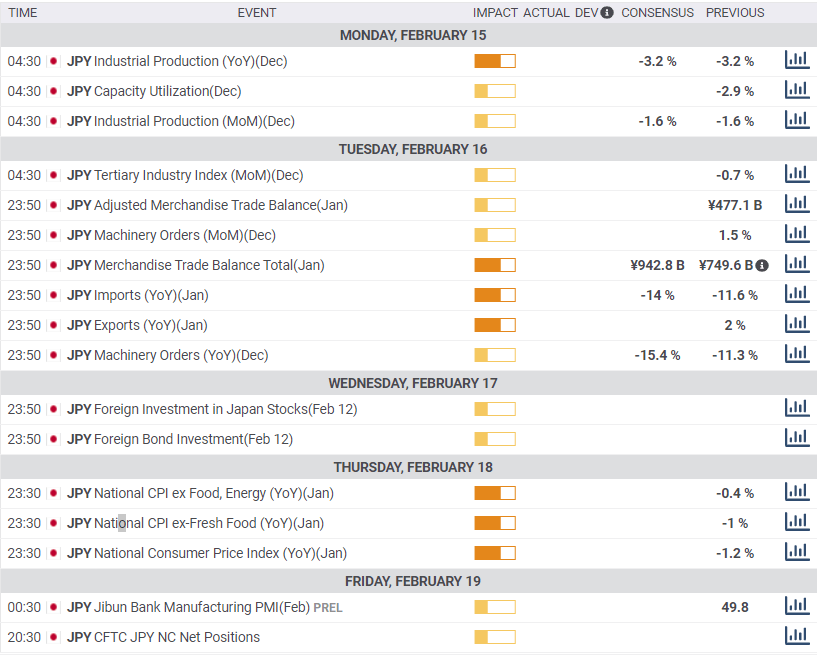The height and width of the screenshot is (655, 817).
Task: Select JPY Machinery Orders (MoM)(Dec) event
Action: [x=171, y=236]
